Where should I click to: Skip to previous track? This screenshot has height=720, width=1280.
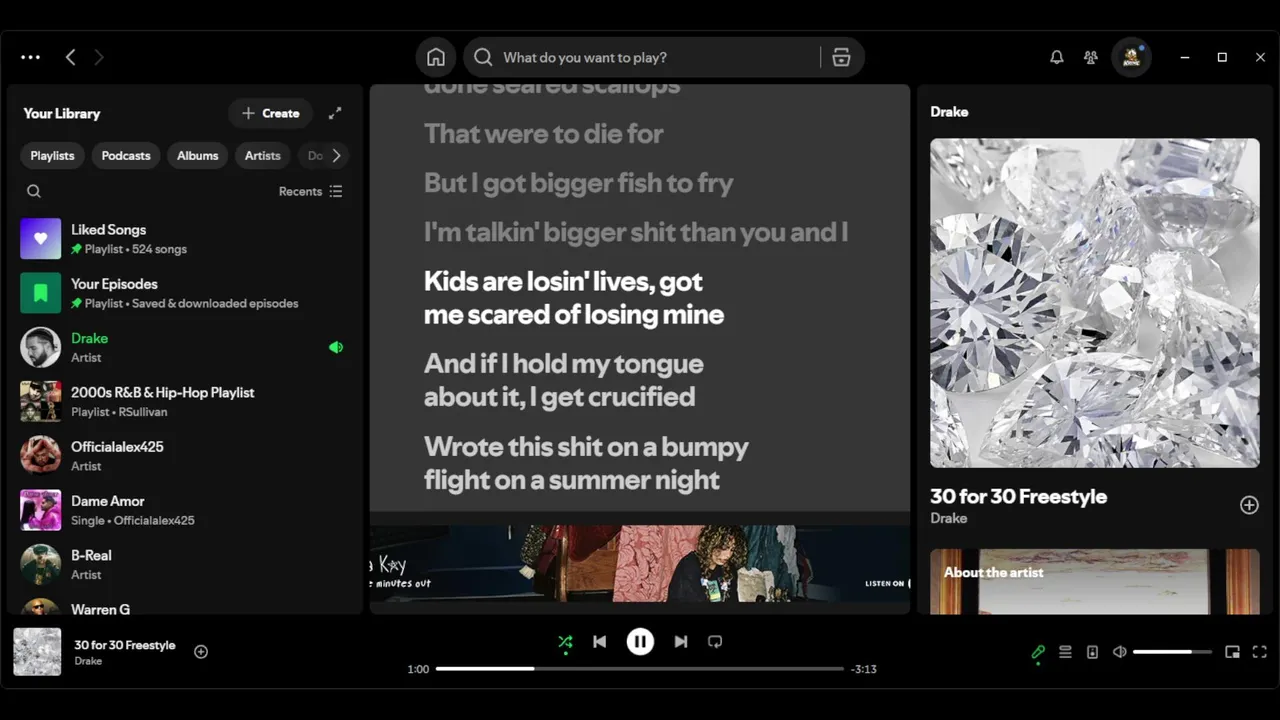point(599,642)
